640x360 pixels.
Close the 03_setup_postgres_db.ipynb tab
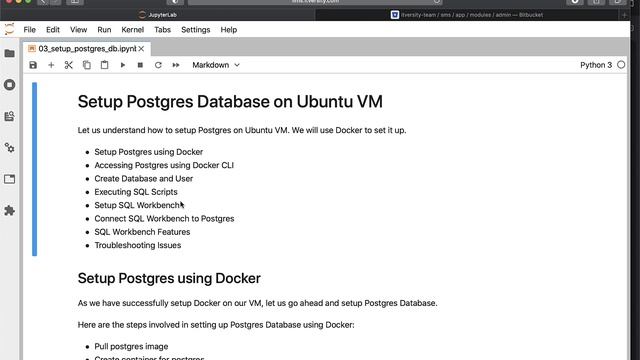point(141,49)
